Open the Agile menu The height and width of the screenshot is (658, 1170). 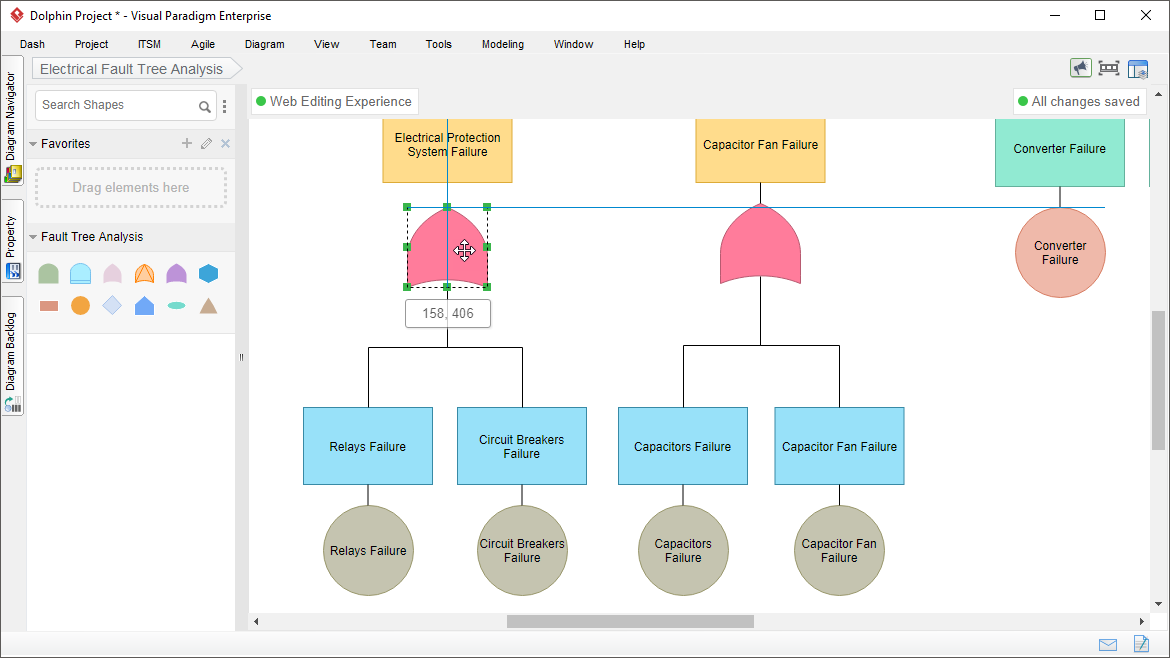pyautogui.click(x=202, y=44)
